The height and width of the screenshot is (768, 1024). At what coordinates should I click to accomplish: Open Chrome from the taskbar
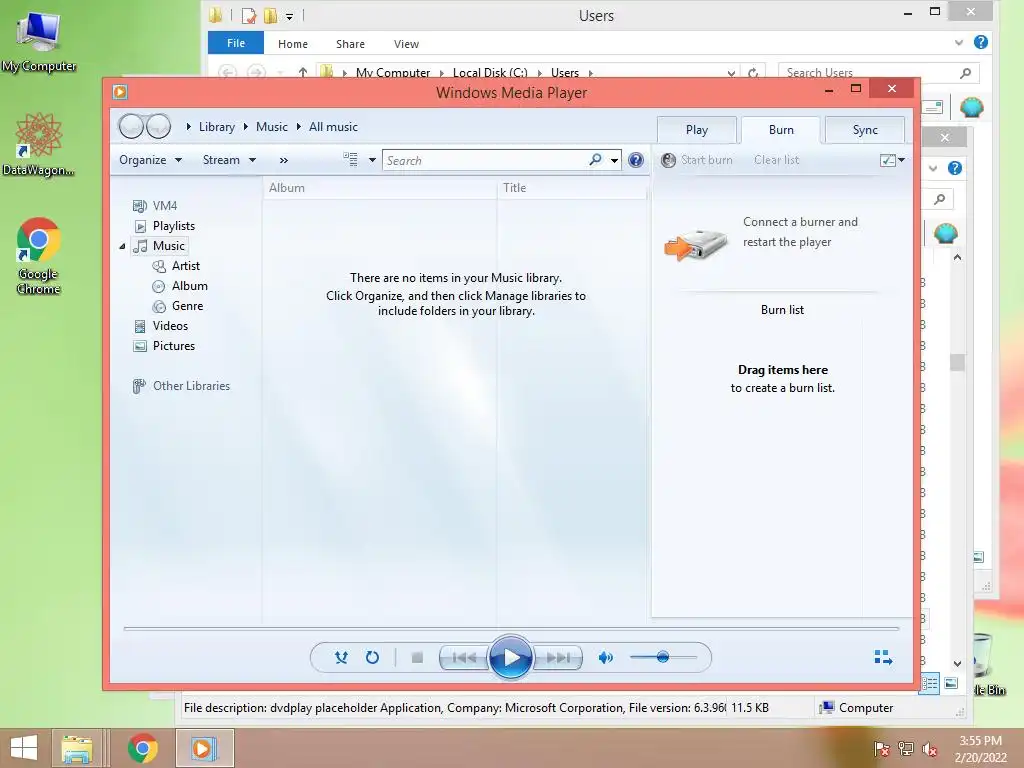coord(142,748)
